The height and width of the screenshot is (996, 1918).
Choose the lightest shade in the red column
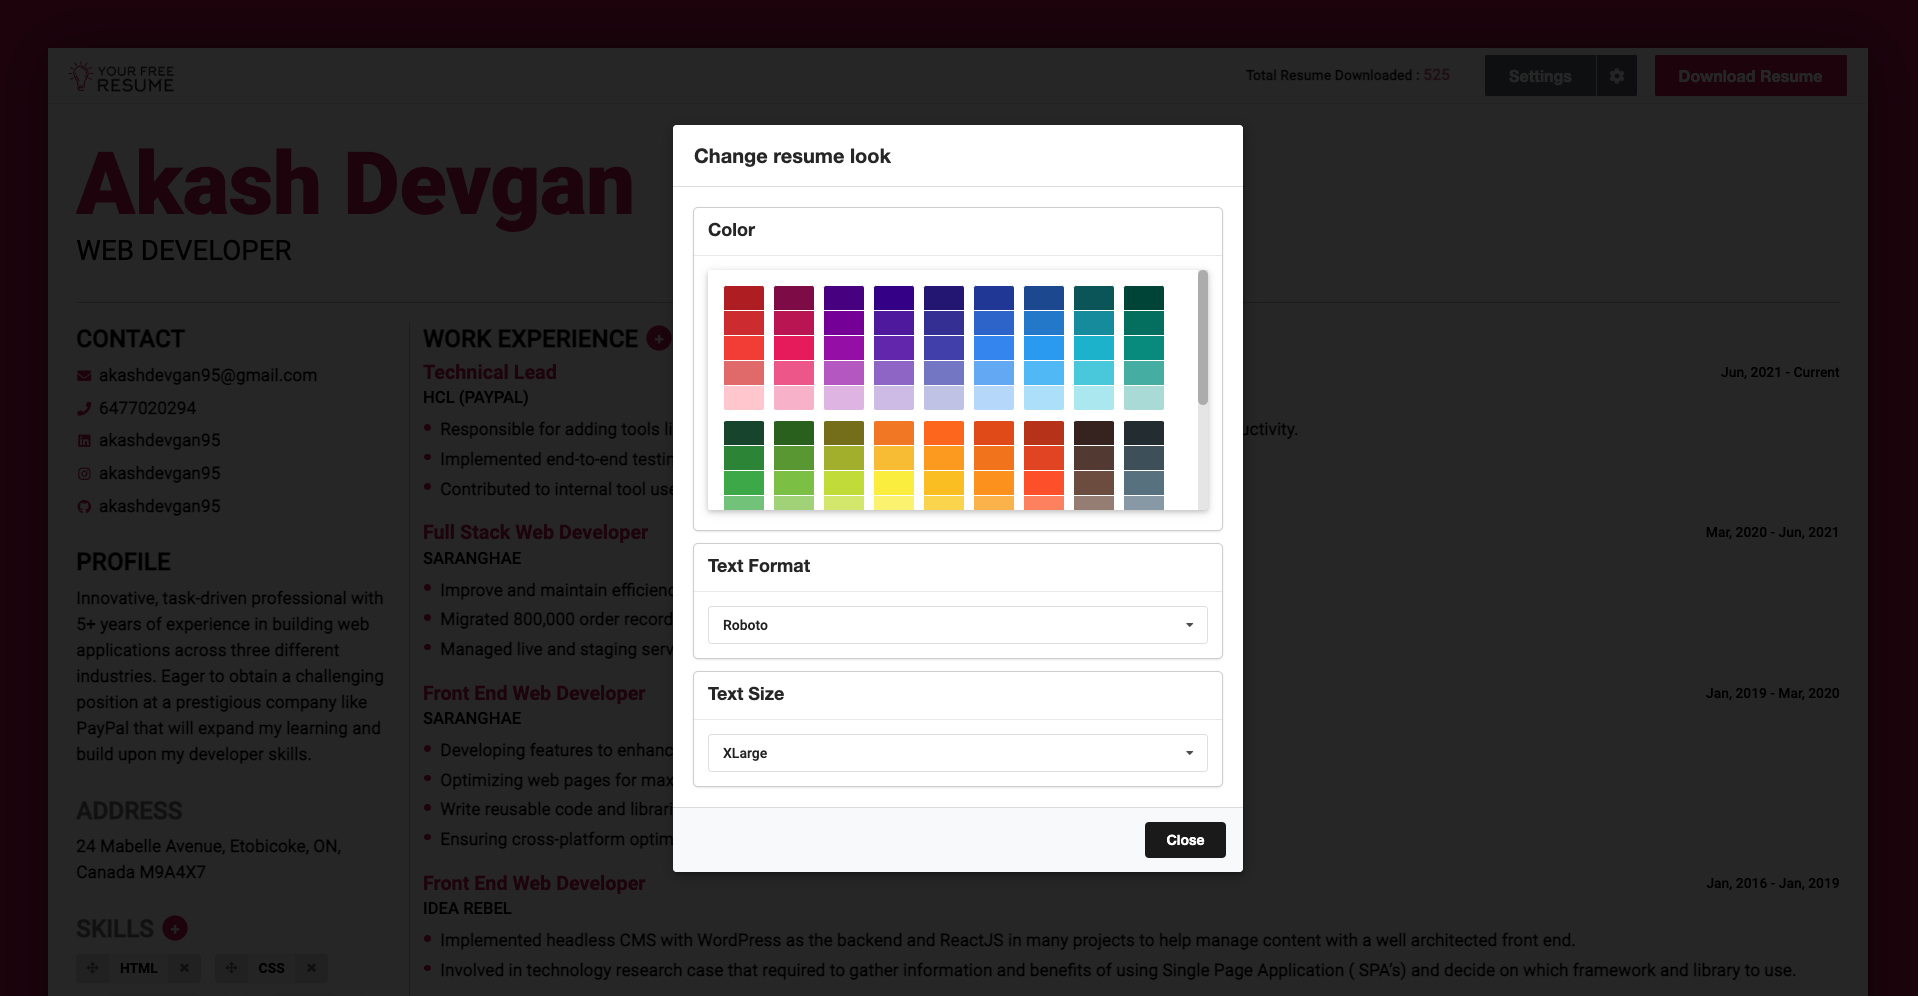[x=744, y=398]
